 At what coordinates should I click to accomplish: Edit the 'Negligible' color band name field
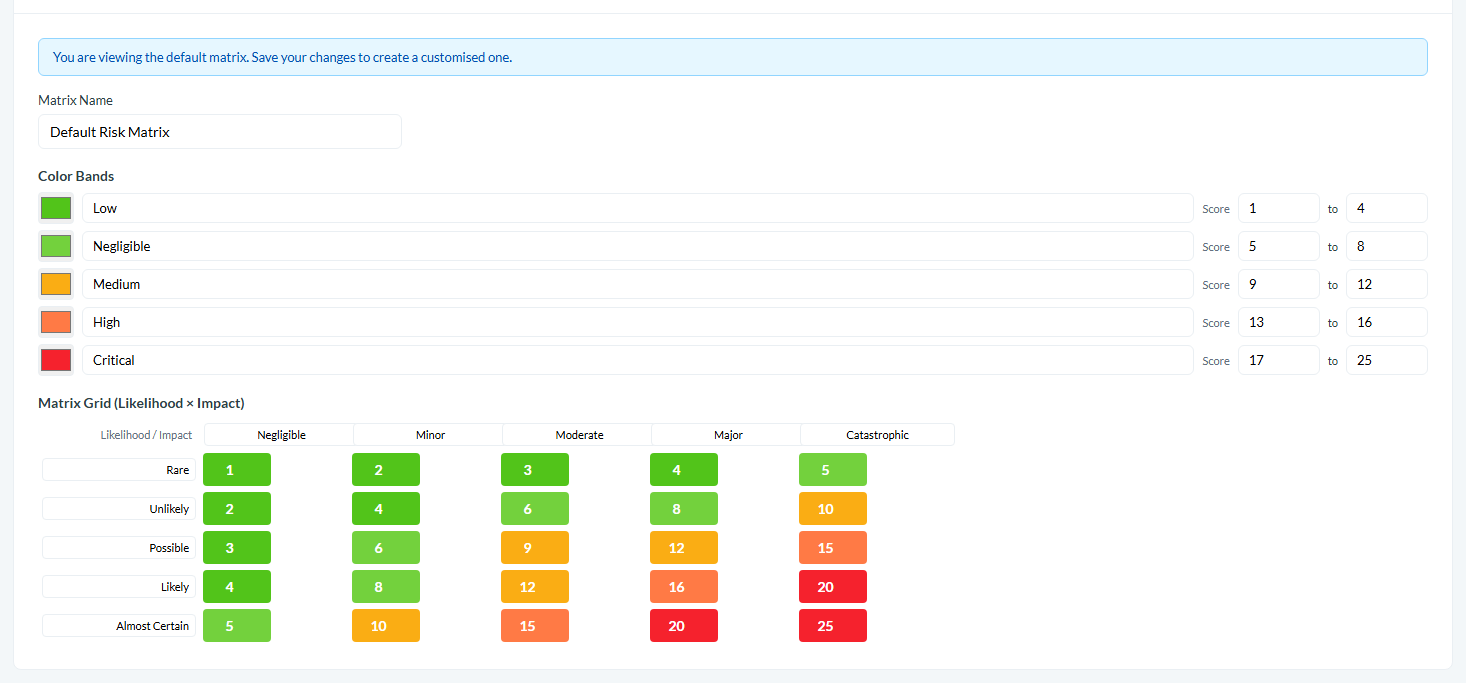click(x=638, y=246)
